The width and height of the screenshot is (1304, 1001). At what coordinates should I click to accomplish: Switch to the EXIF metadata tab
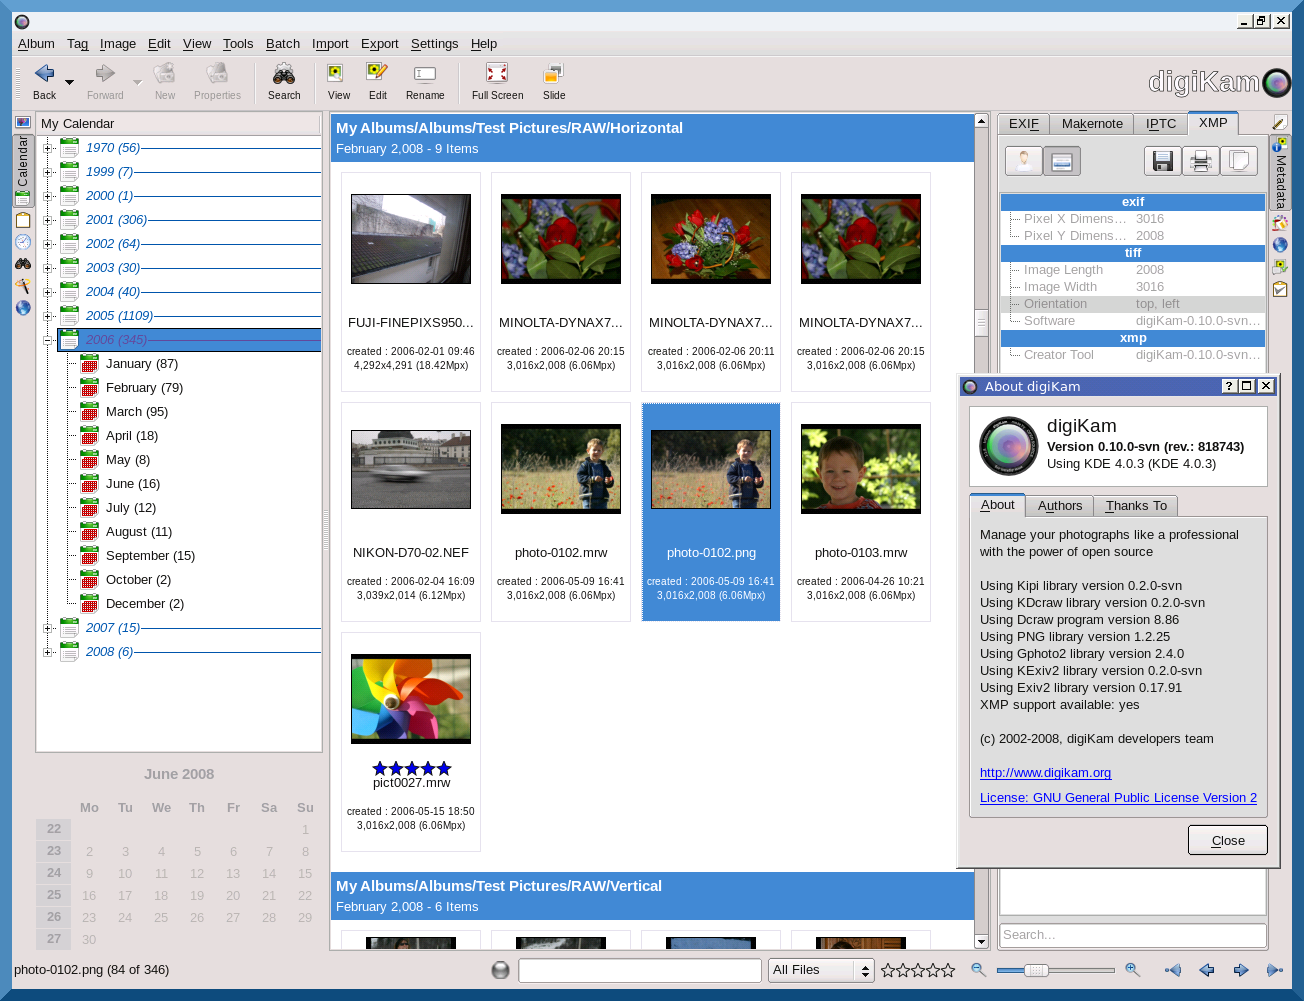(x=1023, y=124)
